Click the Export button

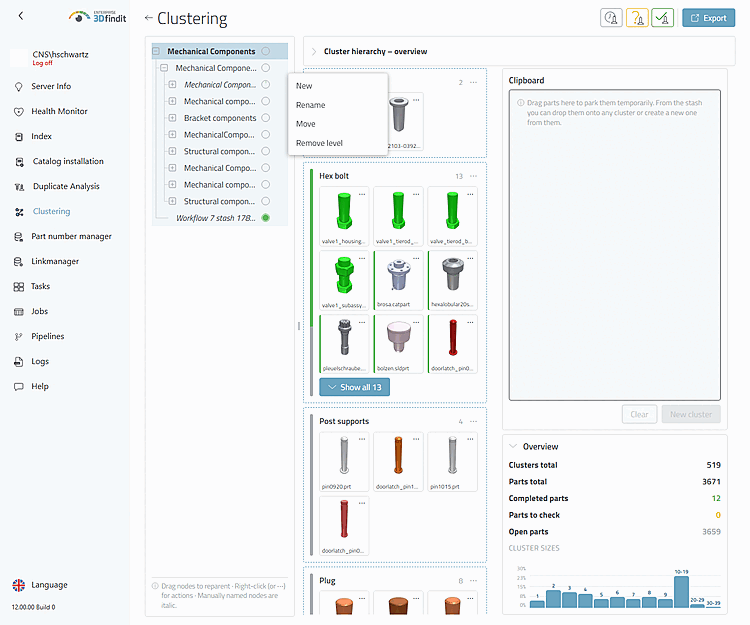(x=708, y=18)
